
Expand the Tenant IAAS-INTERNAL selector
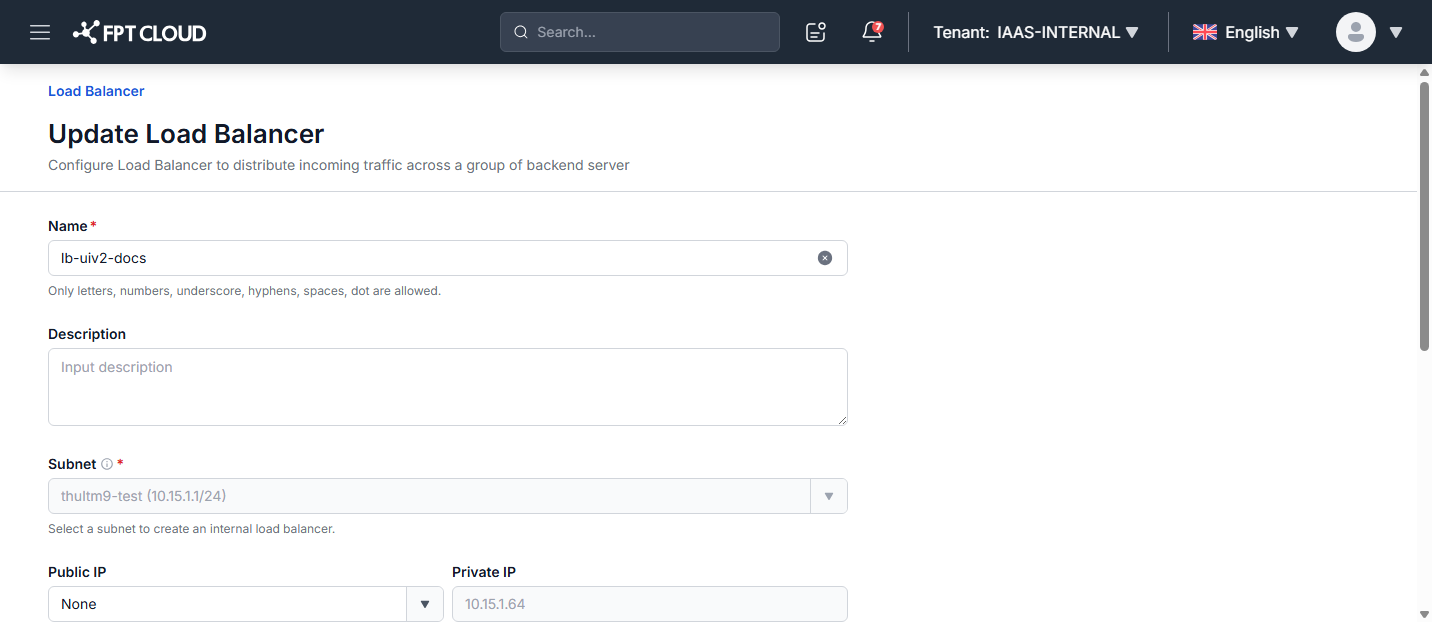(x=1036, y=32)
